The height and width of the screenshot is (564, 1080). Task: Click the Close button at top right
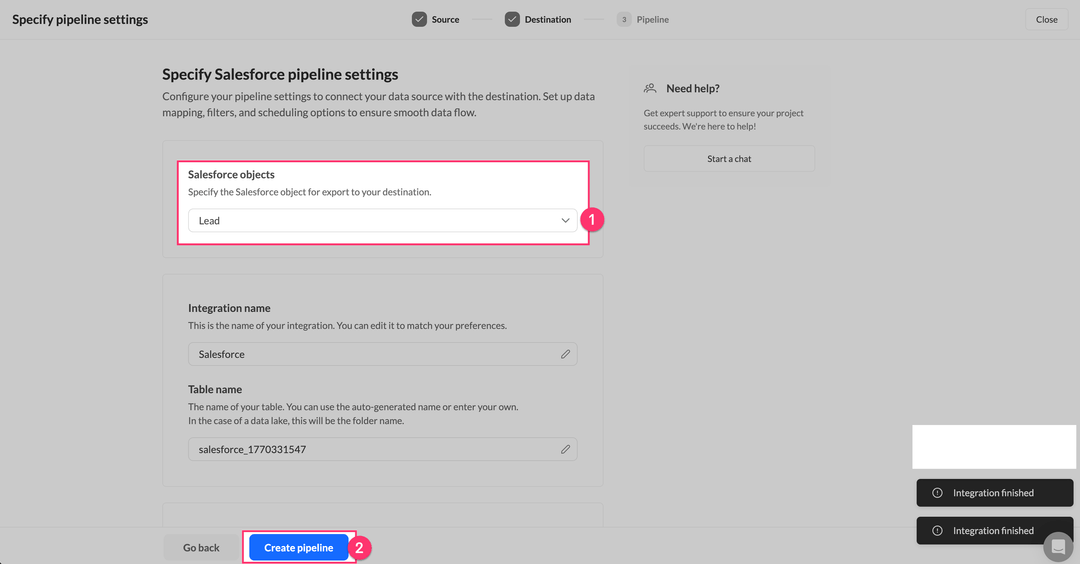click(x=1046, y=19)
